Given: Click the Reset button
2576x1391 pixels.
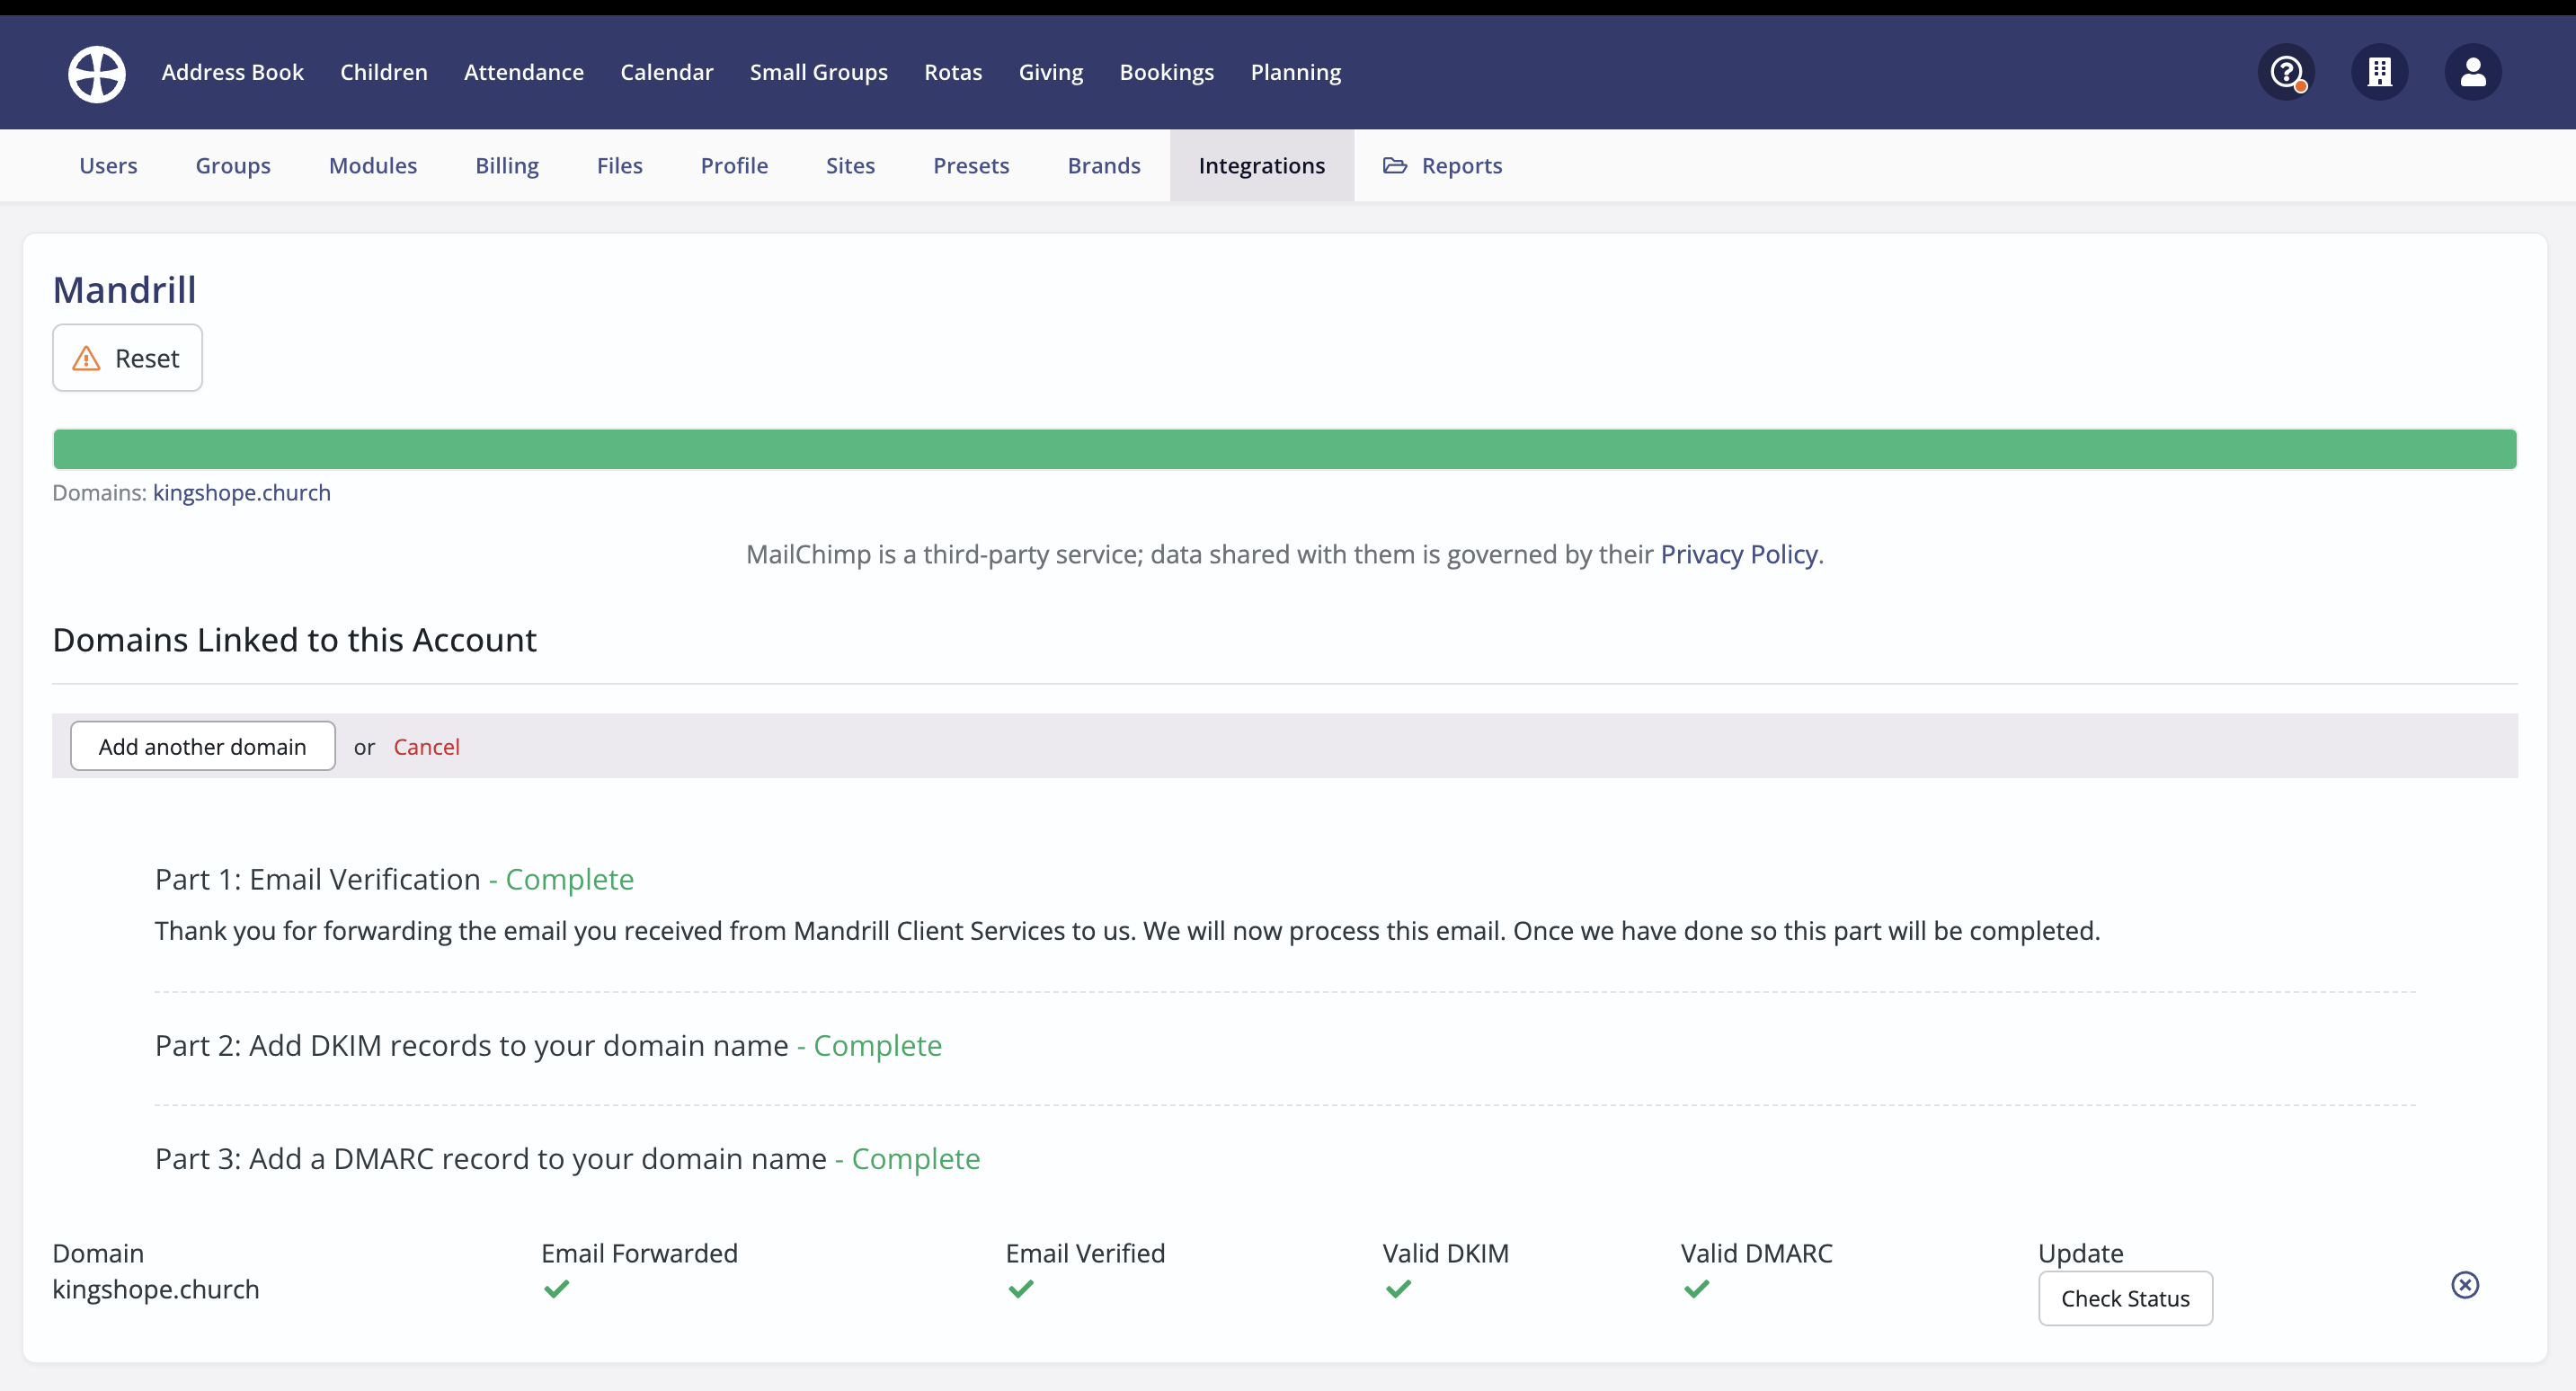Looking at the screenshot, I should 127,358.
